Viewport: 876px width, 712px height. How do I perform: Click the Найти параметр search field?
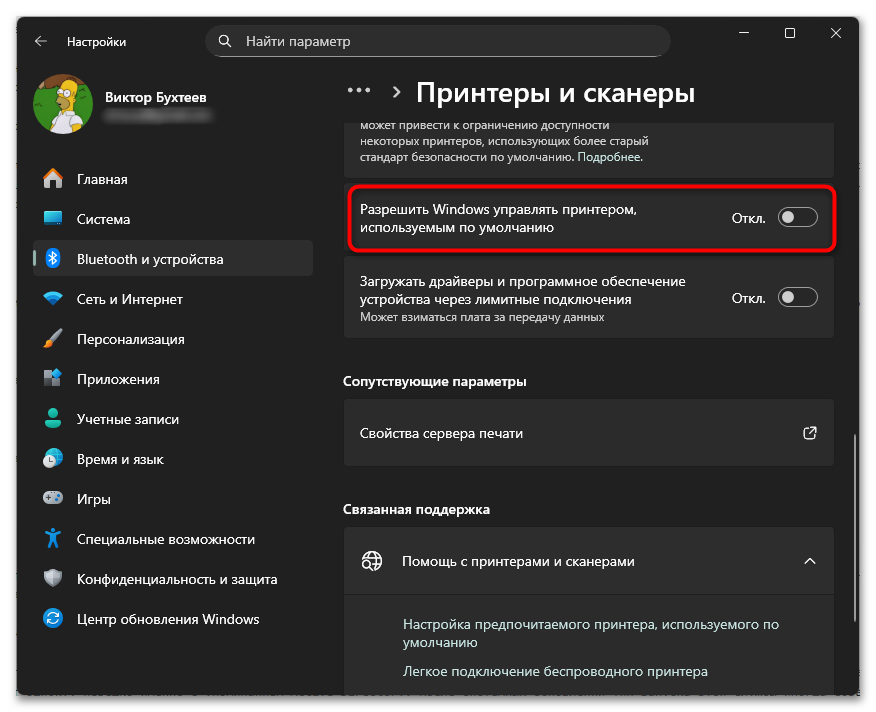pyautogui.click(x=438, y=41)
